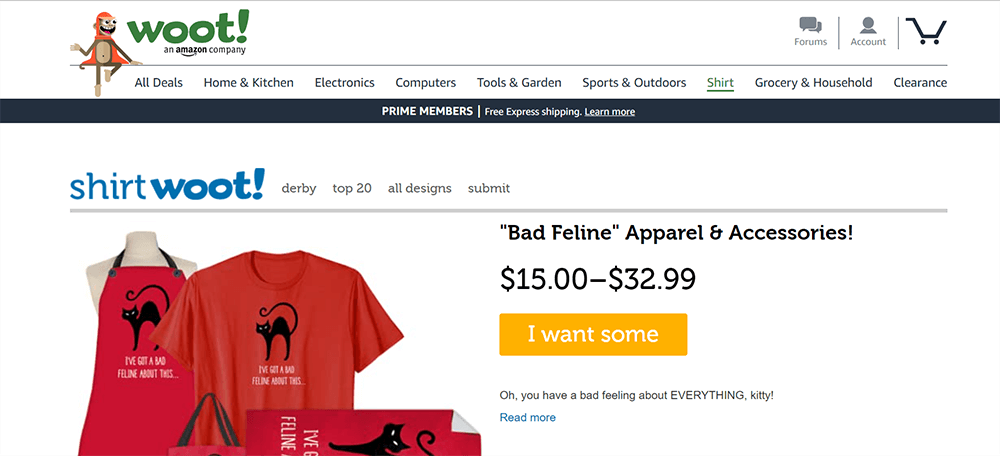Go to Grocery & Household
The image size is (1000, 456).
(813, 83)
